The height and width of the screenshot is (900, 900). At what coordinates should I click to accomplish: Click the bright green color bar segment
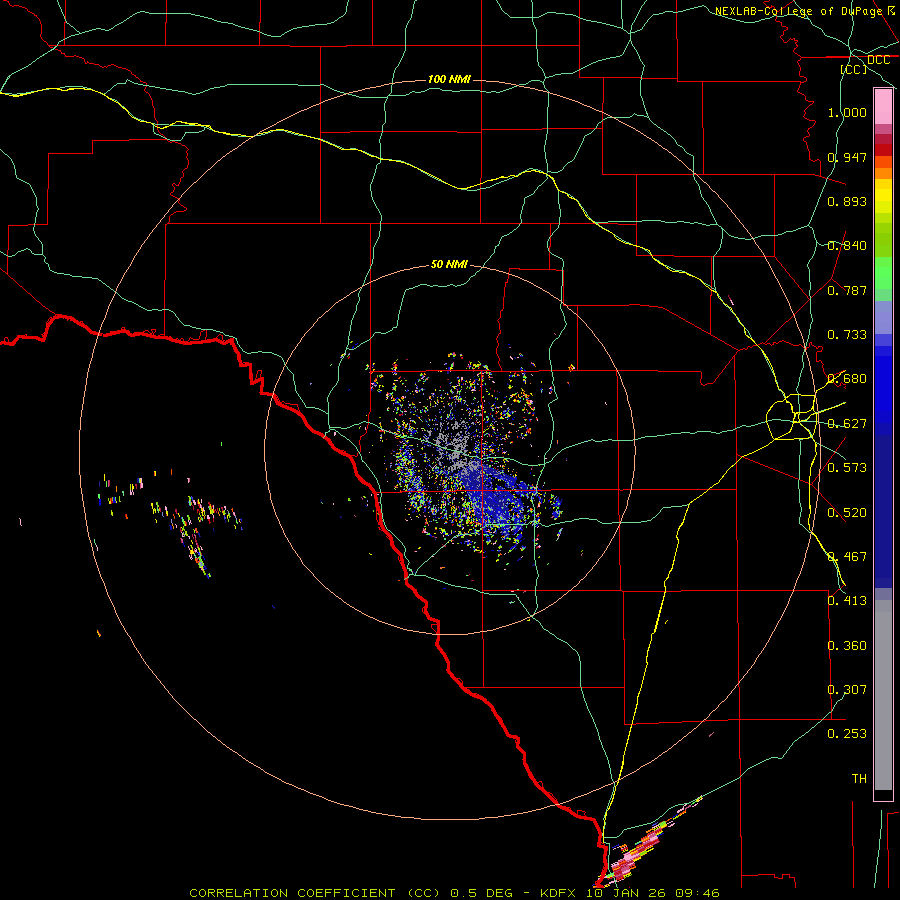pos(883,274)
